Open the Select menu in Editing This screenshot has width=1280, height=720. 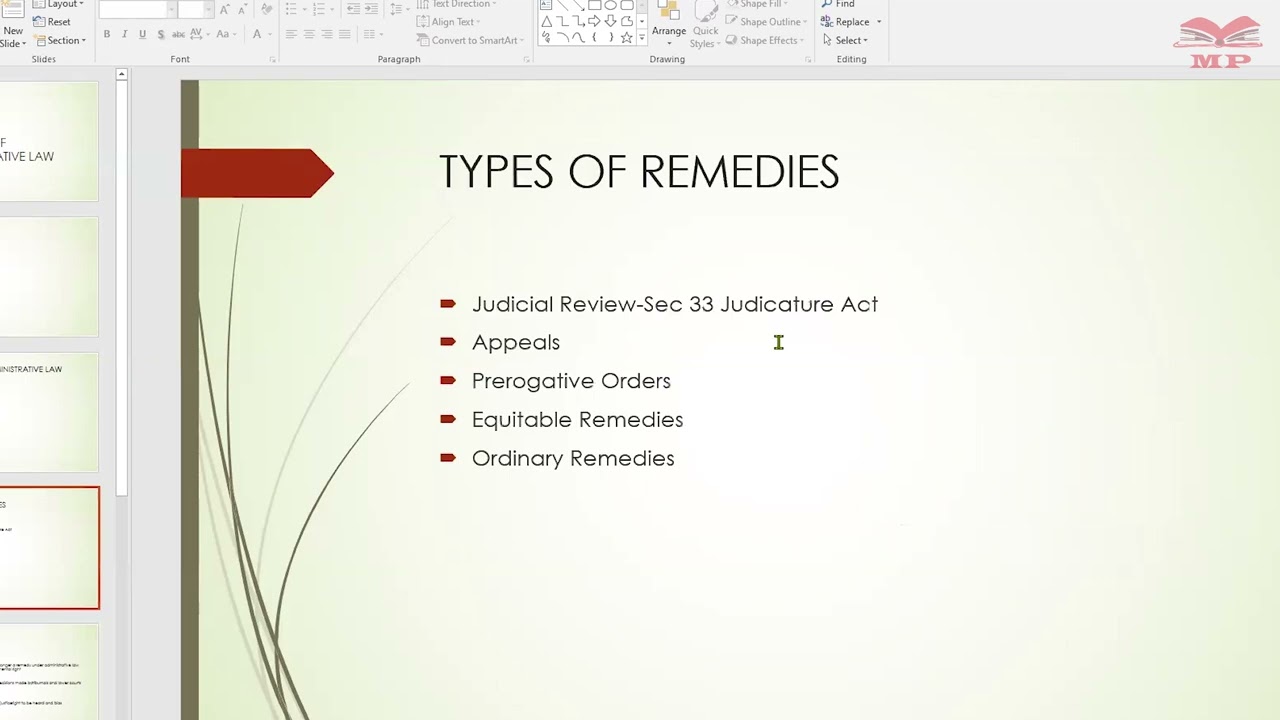(x=845, y=40)
